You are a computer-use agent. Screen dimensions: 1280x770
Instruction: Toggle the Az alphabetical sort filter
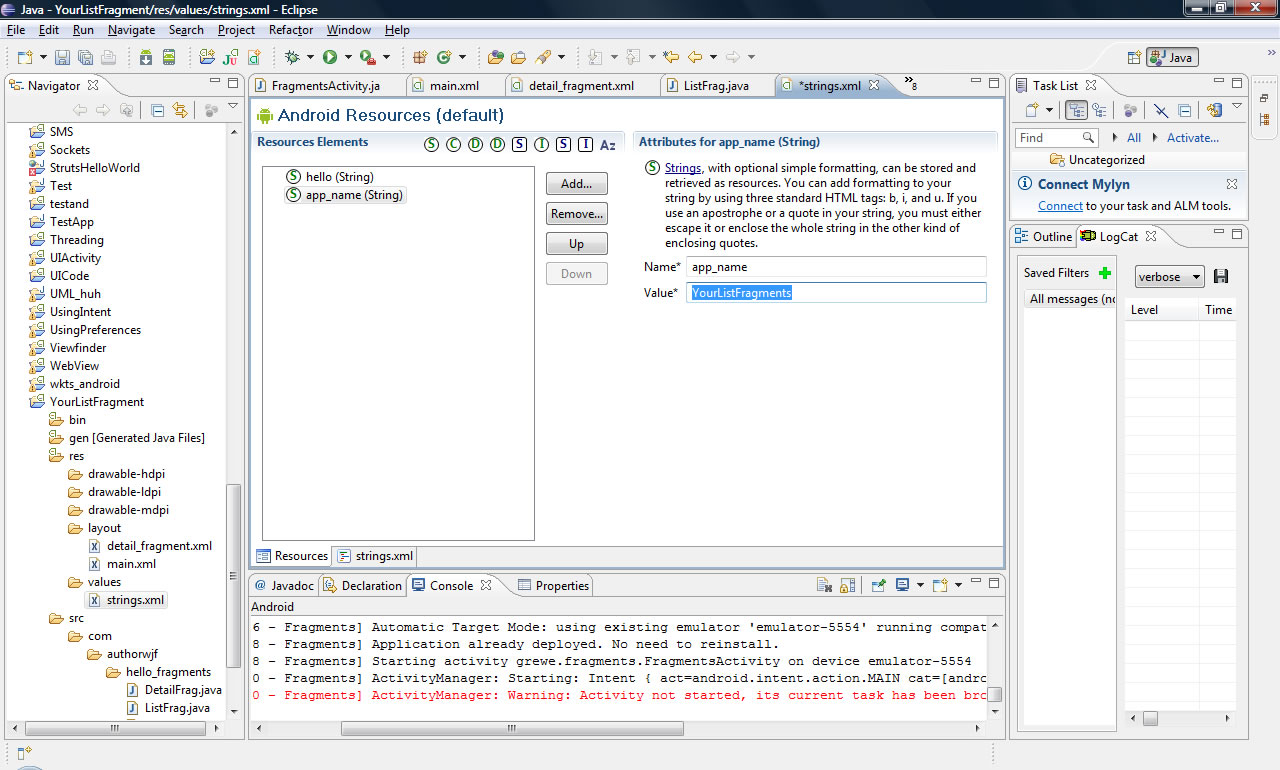point(607,145)
